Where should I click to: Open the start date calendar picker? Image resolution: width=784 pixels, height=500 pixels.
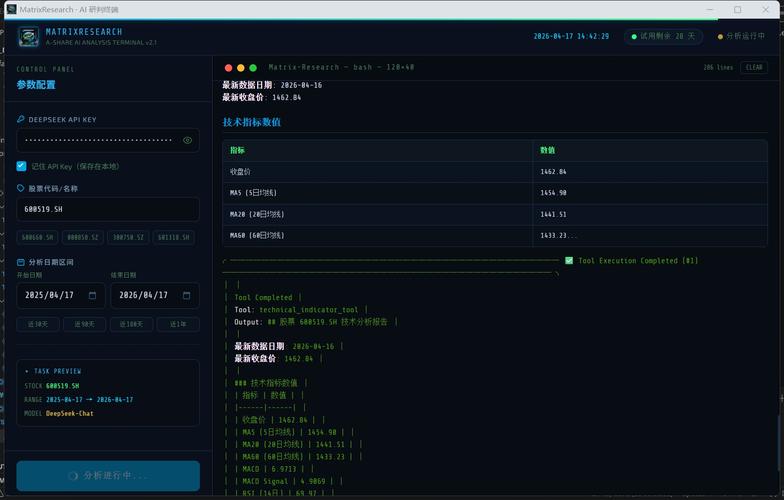92,295
